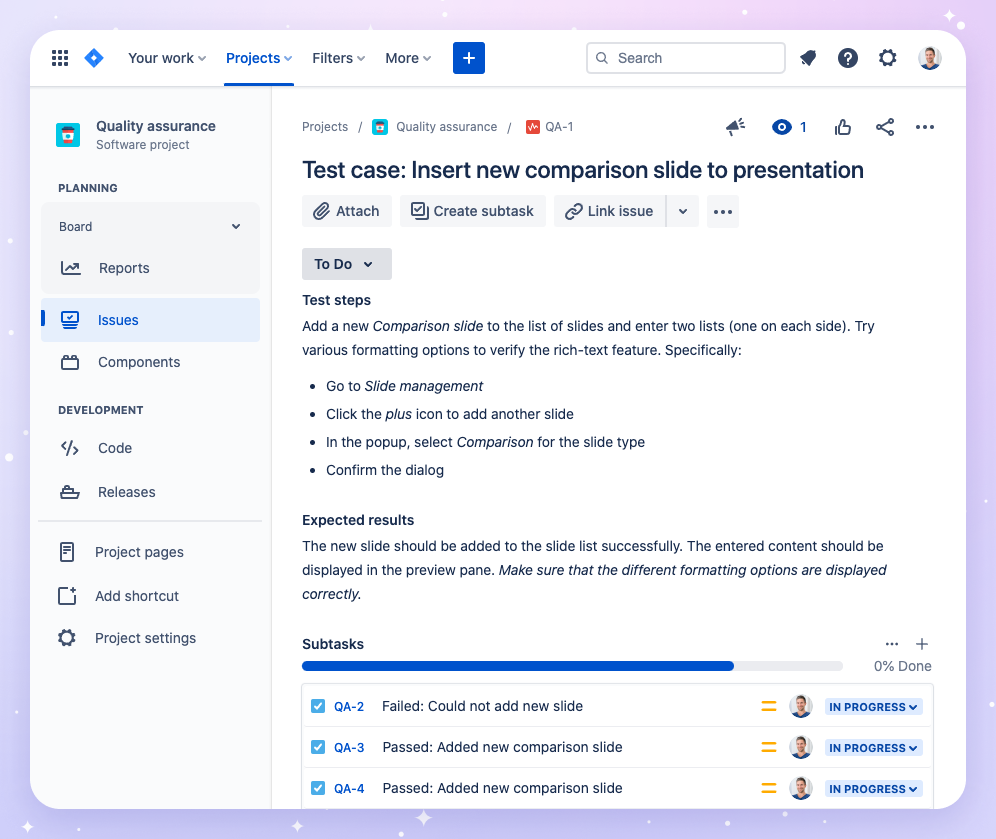Image resolution: width=996 pixels, height=839 pixels.
Task: Click the Jira diamond logo
Action: (94, 58)
